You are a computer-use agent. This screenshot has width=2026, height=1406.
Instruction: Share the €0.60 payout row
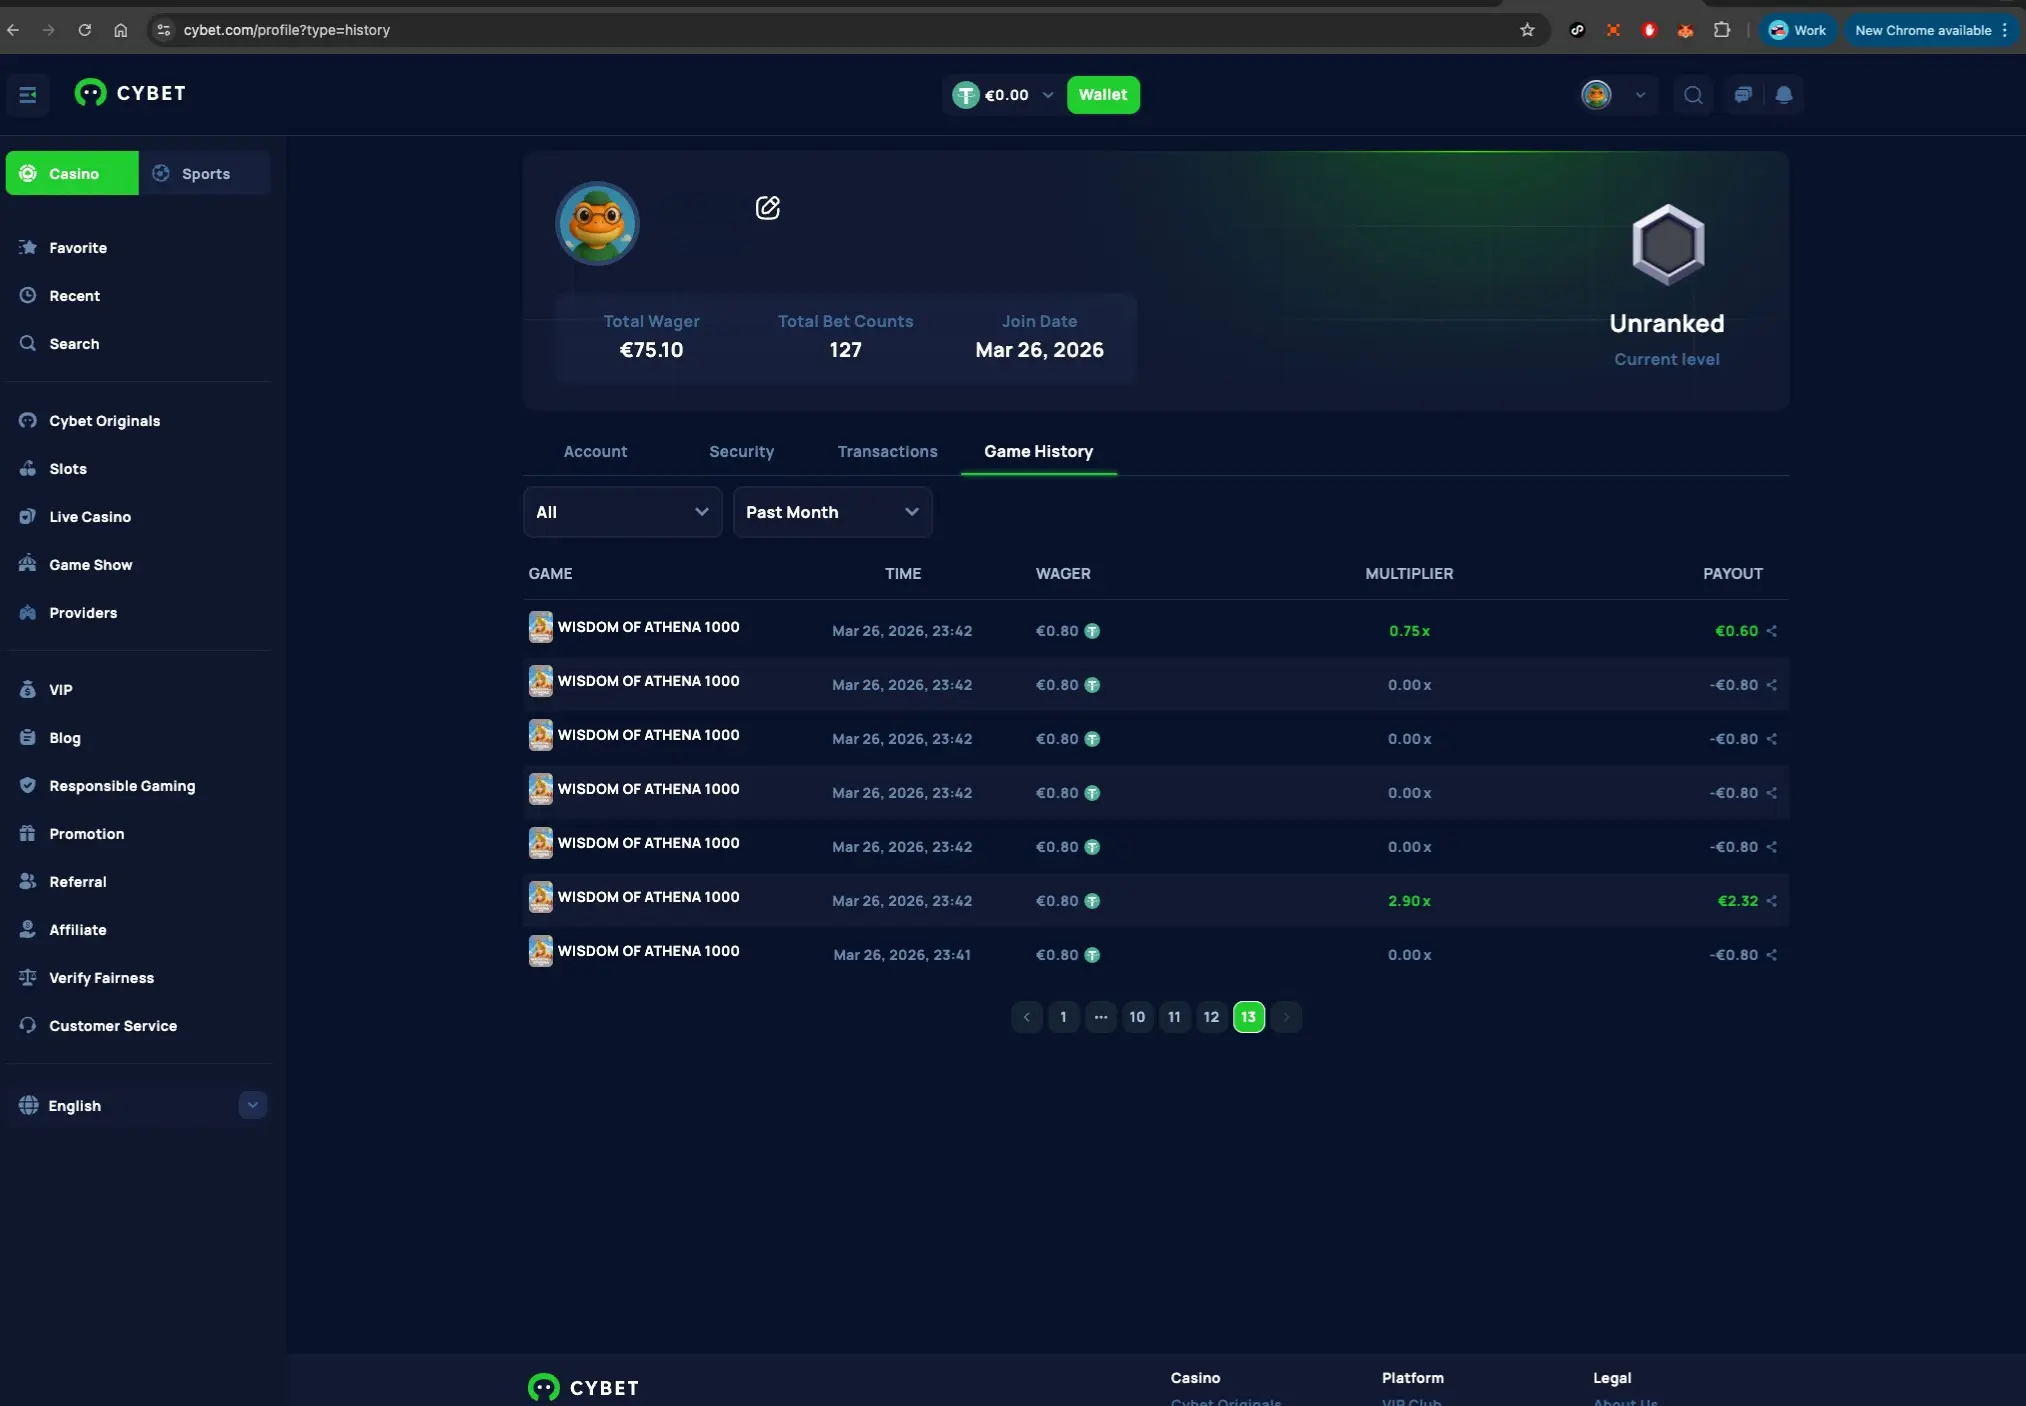coord(1772,631)
